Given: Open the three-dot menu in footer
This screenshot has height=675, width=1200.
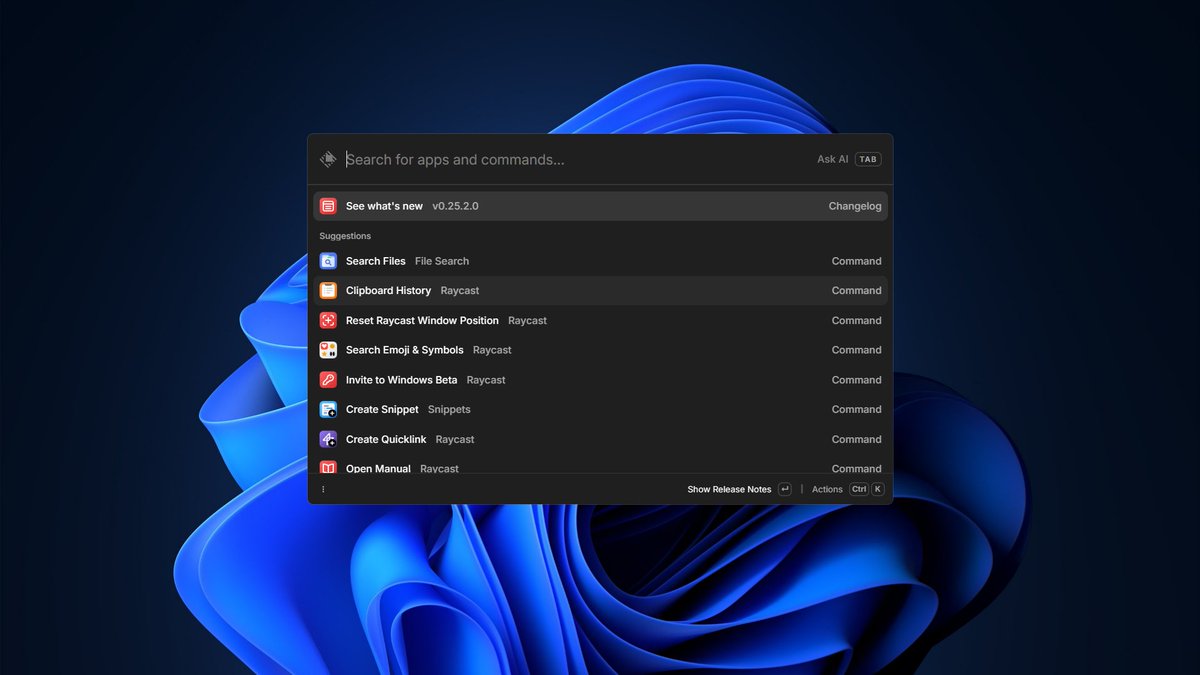Looking at the screenshot, I should (x=323, y=489).
